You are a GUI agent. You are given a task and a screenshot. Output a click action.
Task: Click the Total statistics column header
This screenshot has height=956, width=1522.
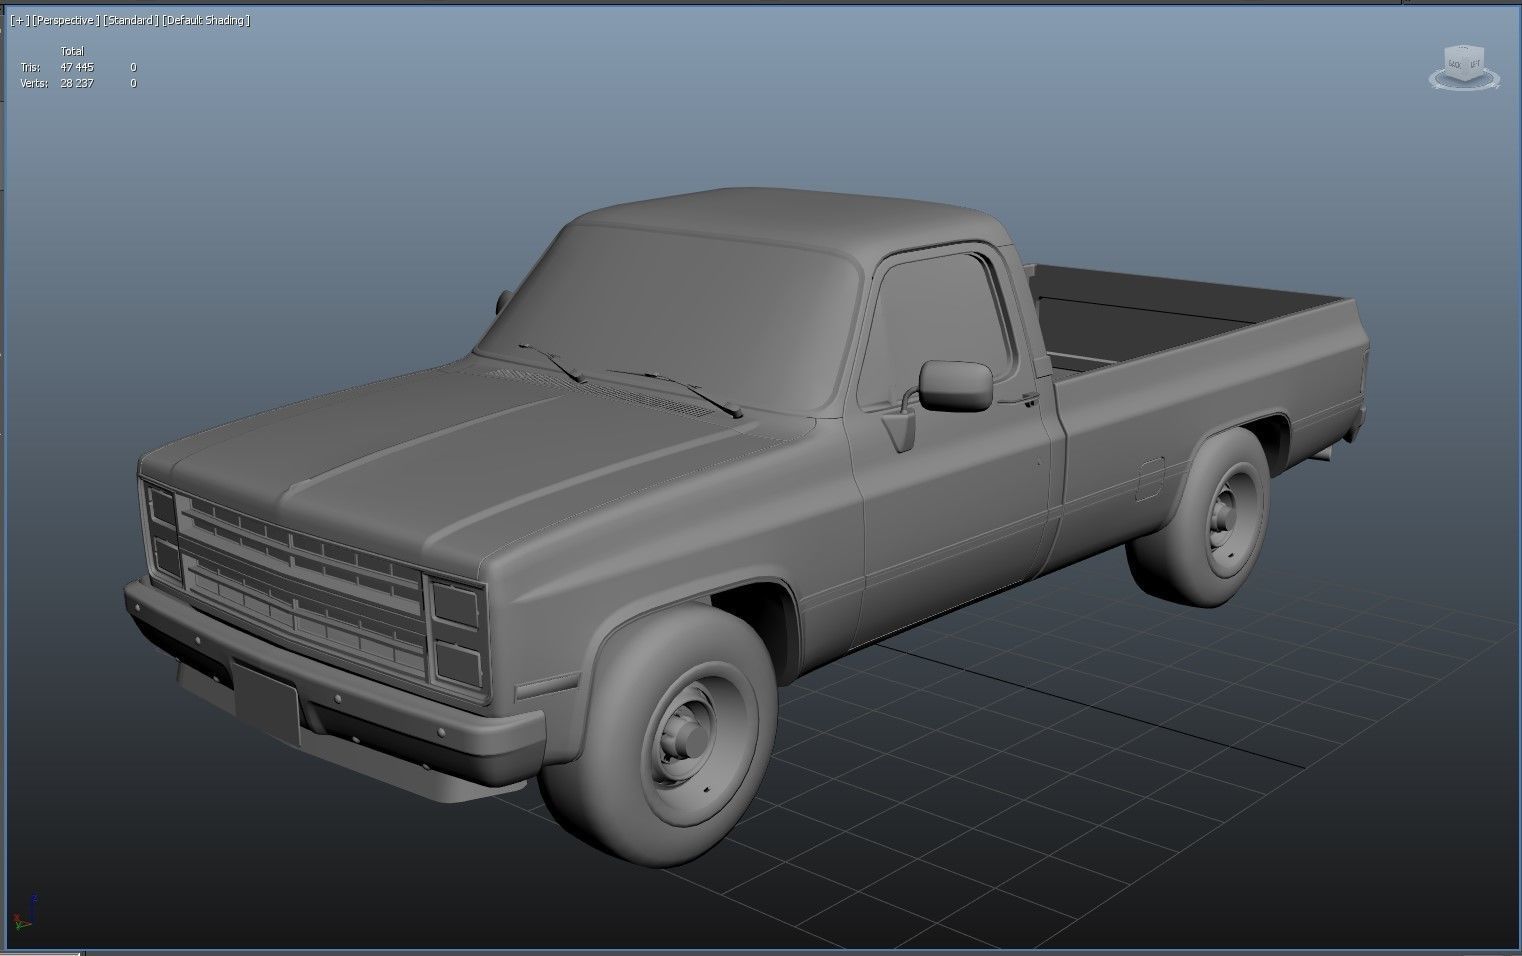click(x=72, y=51)
